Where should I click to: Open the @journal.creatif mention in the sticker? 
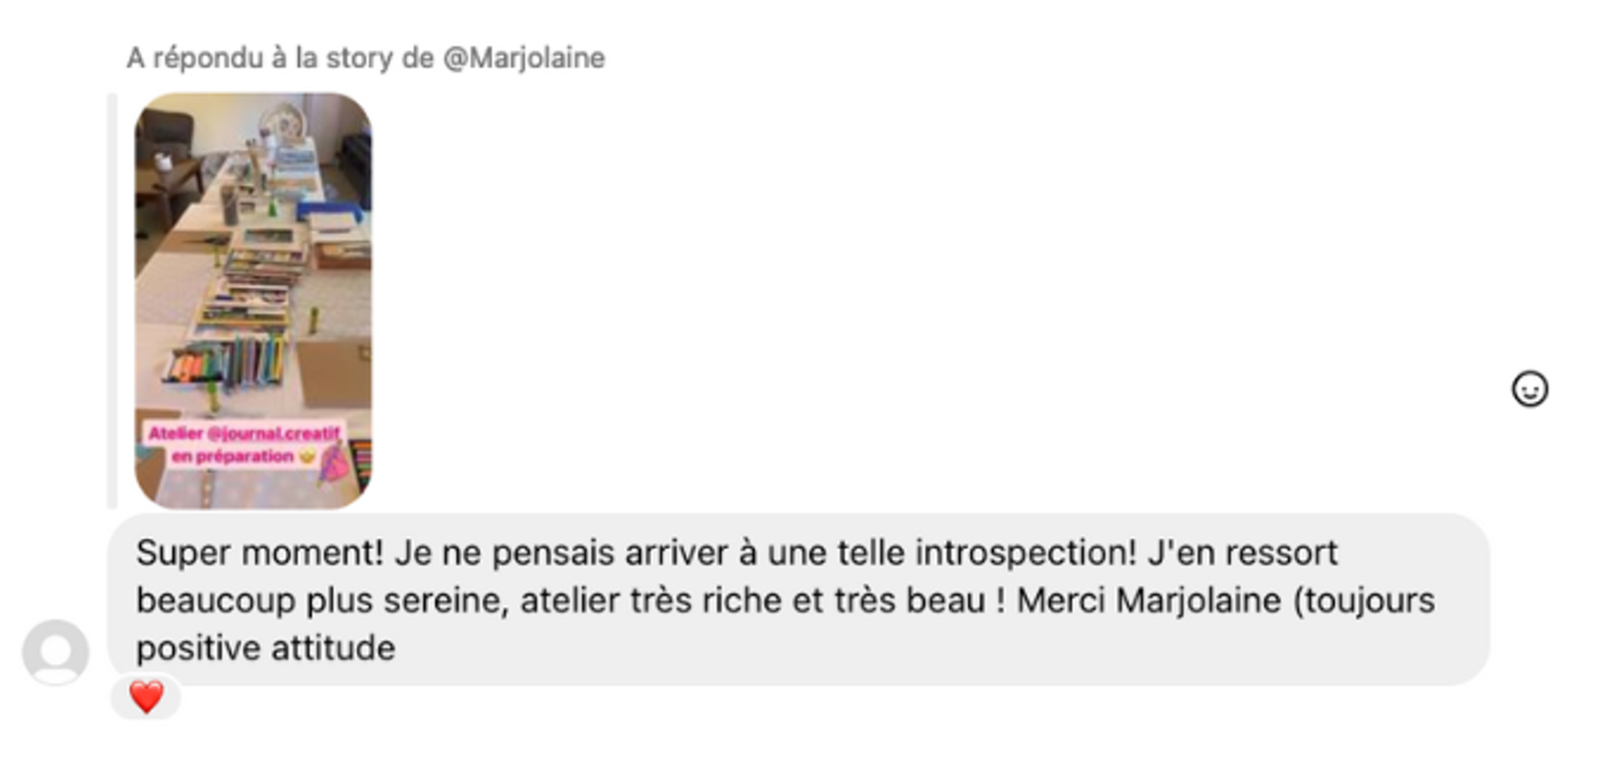pyautogui.click(x=280, y=434)
